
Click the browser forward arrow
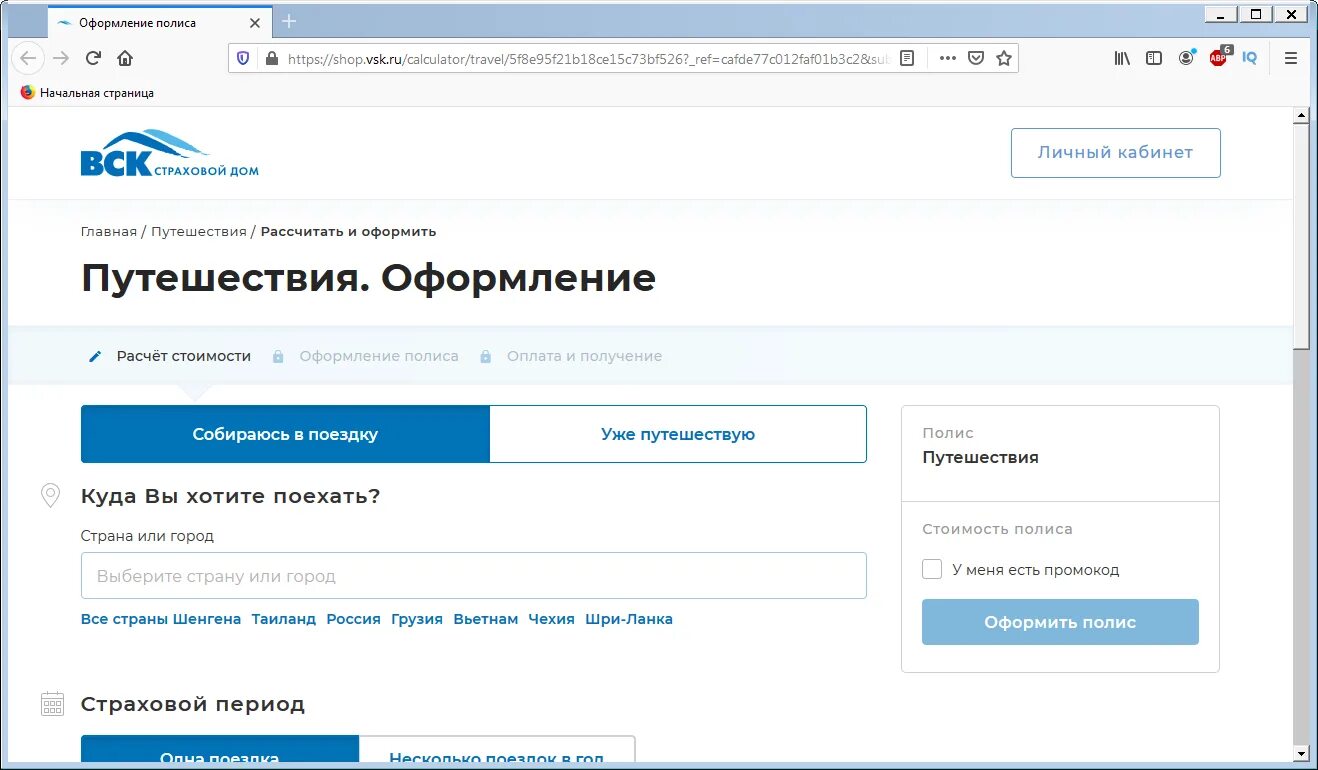click(61, 58)
